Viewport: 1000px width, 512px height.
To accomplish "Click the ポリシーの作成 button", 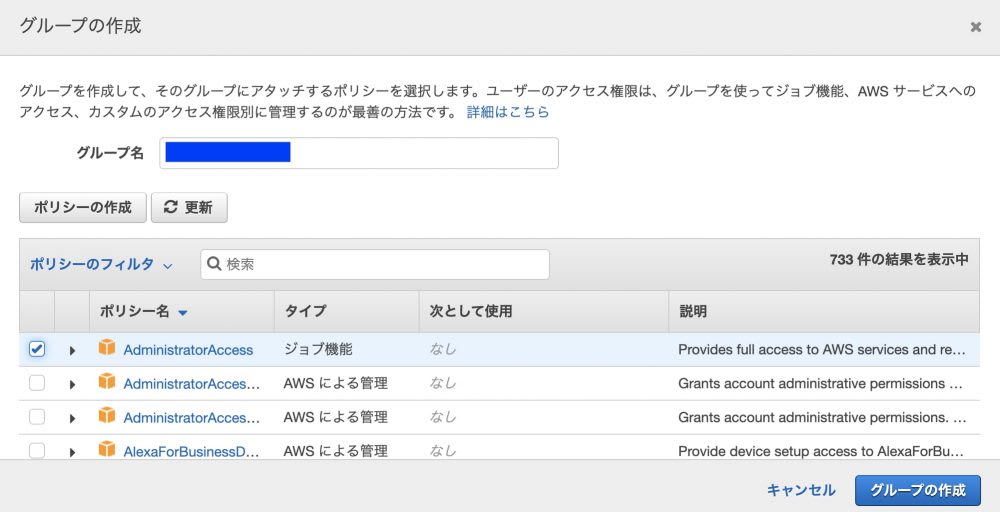I will (x=83, y=208).
